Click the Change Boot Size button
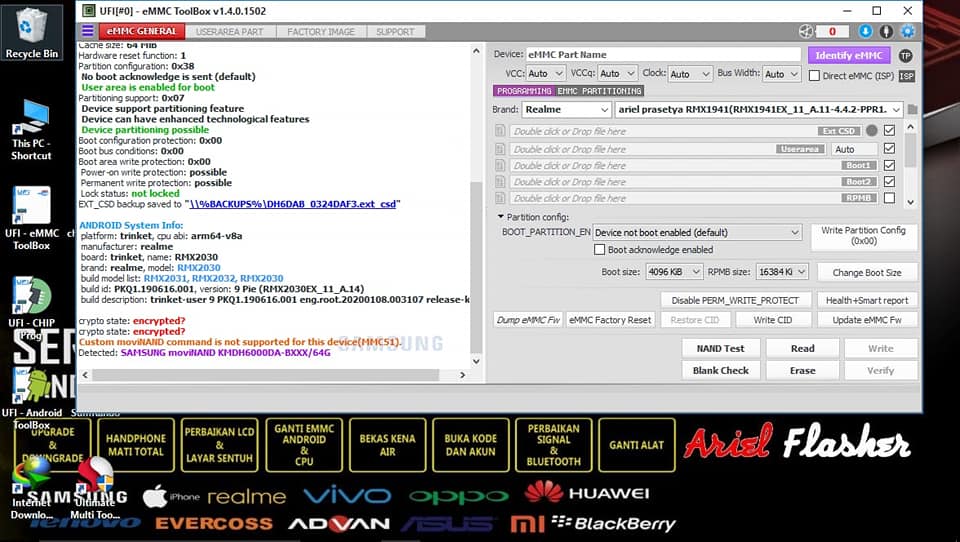Screen dimensions: 960x542 pyautogui.click(x=867, y=273)
